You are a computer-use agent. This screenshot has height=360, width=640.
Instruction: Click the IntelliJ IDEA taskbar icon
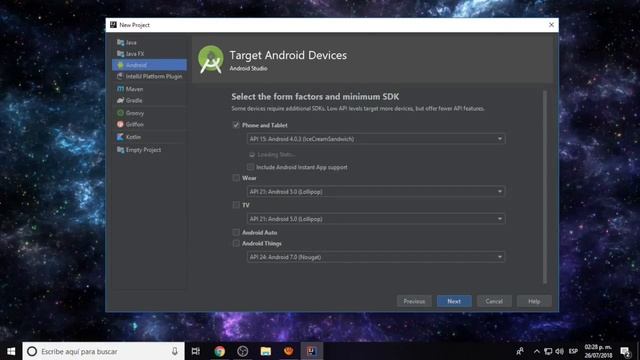click(x=311, y=351)
